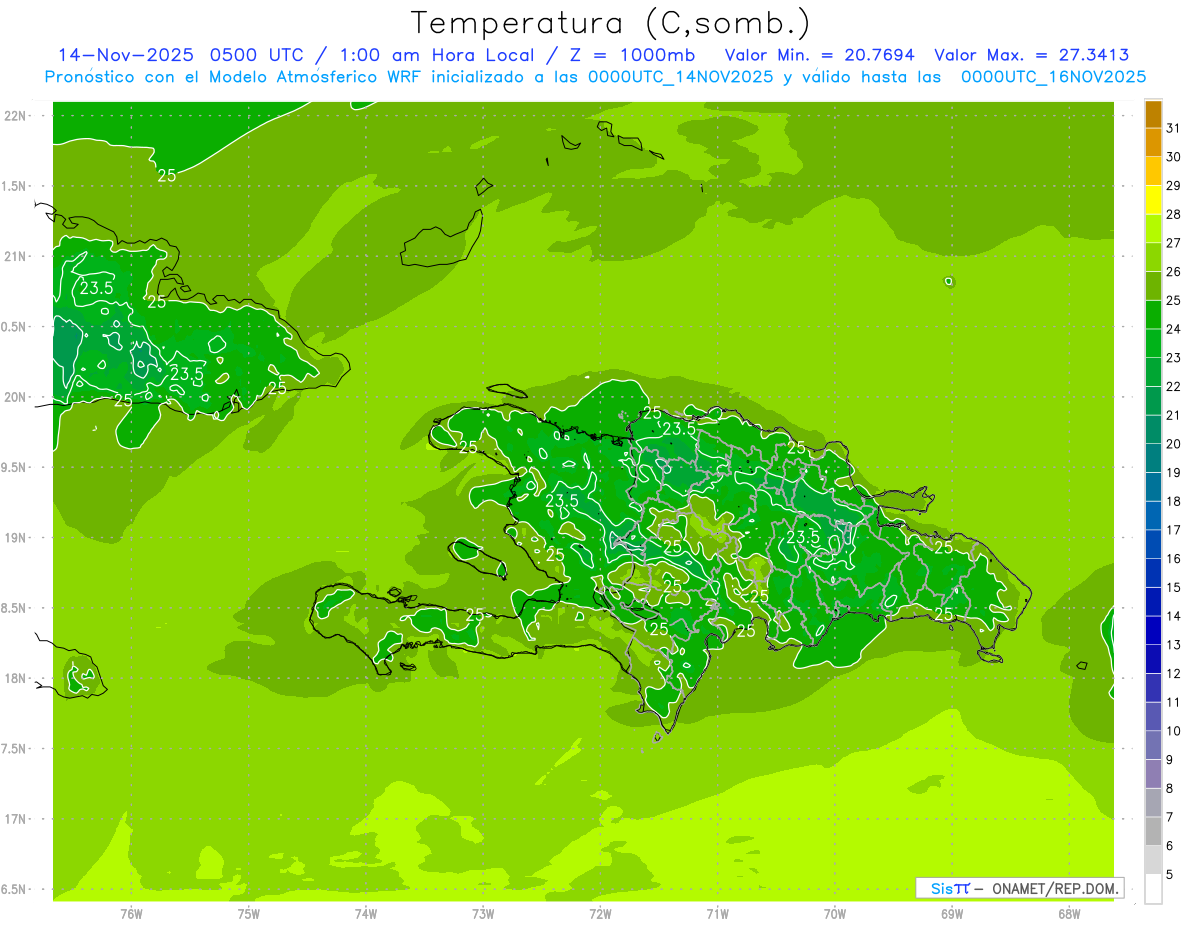Click the '22' colorbar scale label

(x=1174, y=387)
